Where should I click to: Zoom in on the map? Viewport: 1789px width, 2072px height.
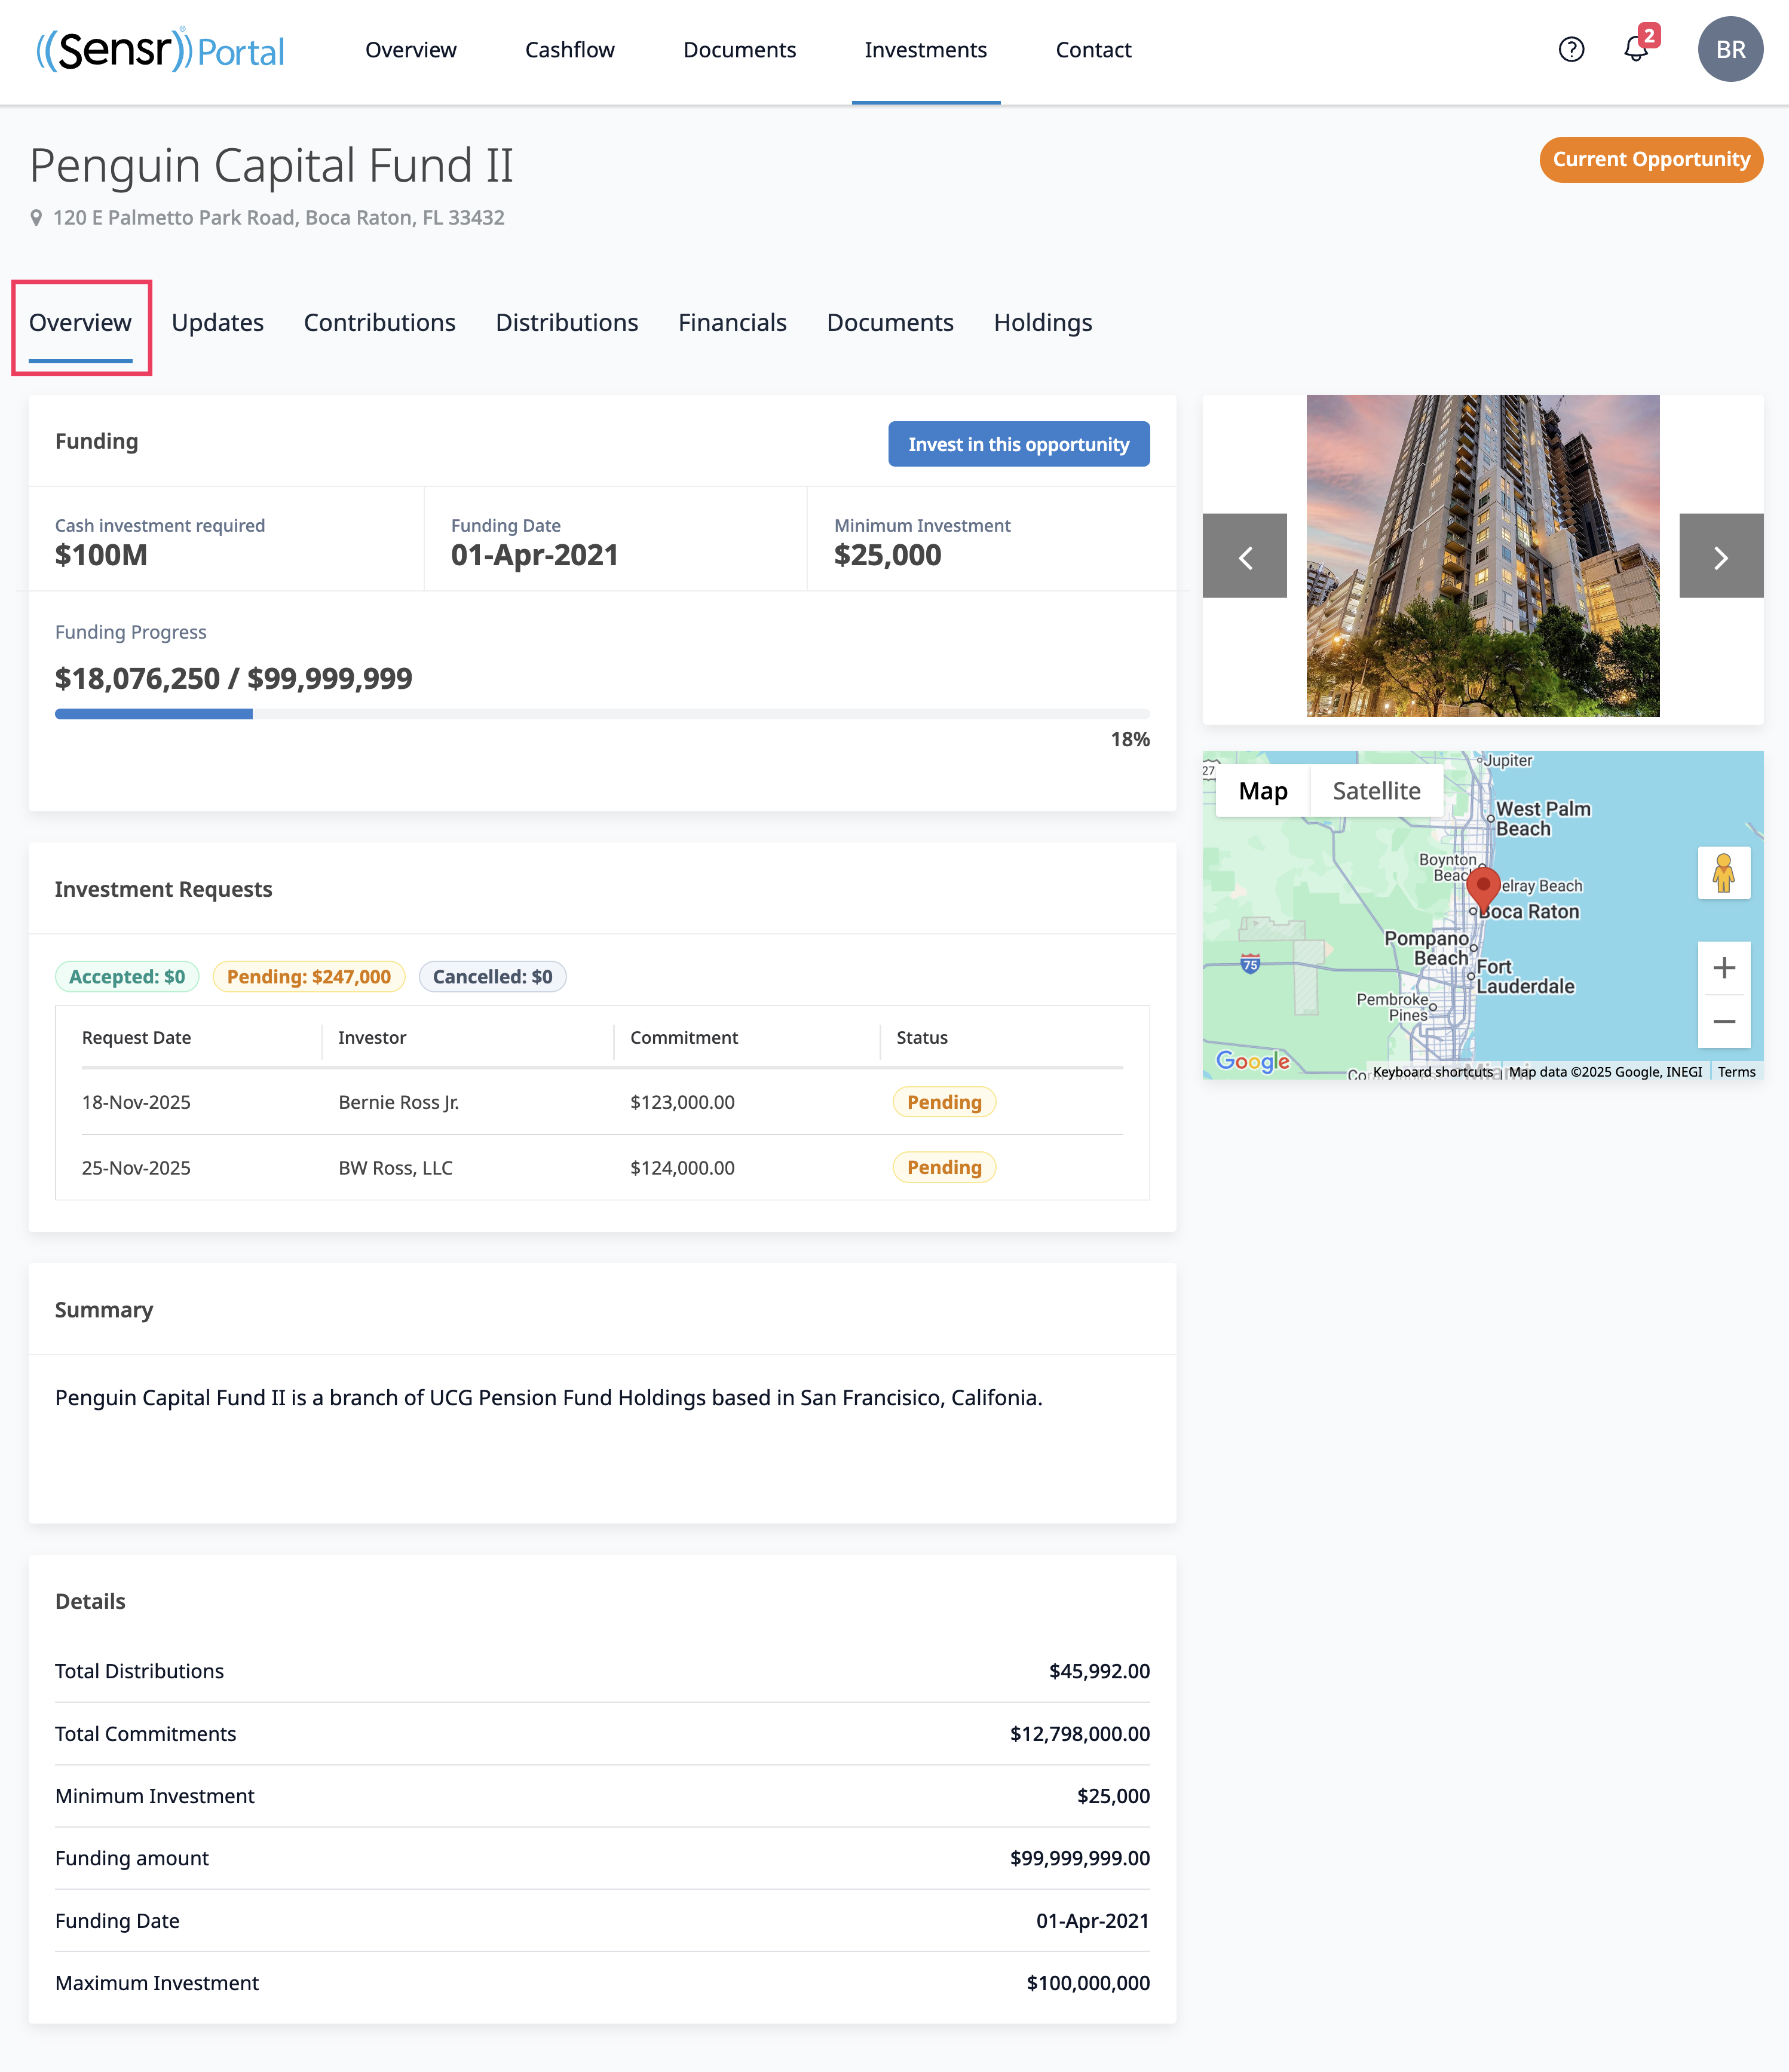pos(1723,968)
